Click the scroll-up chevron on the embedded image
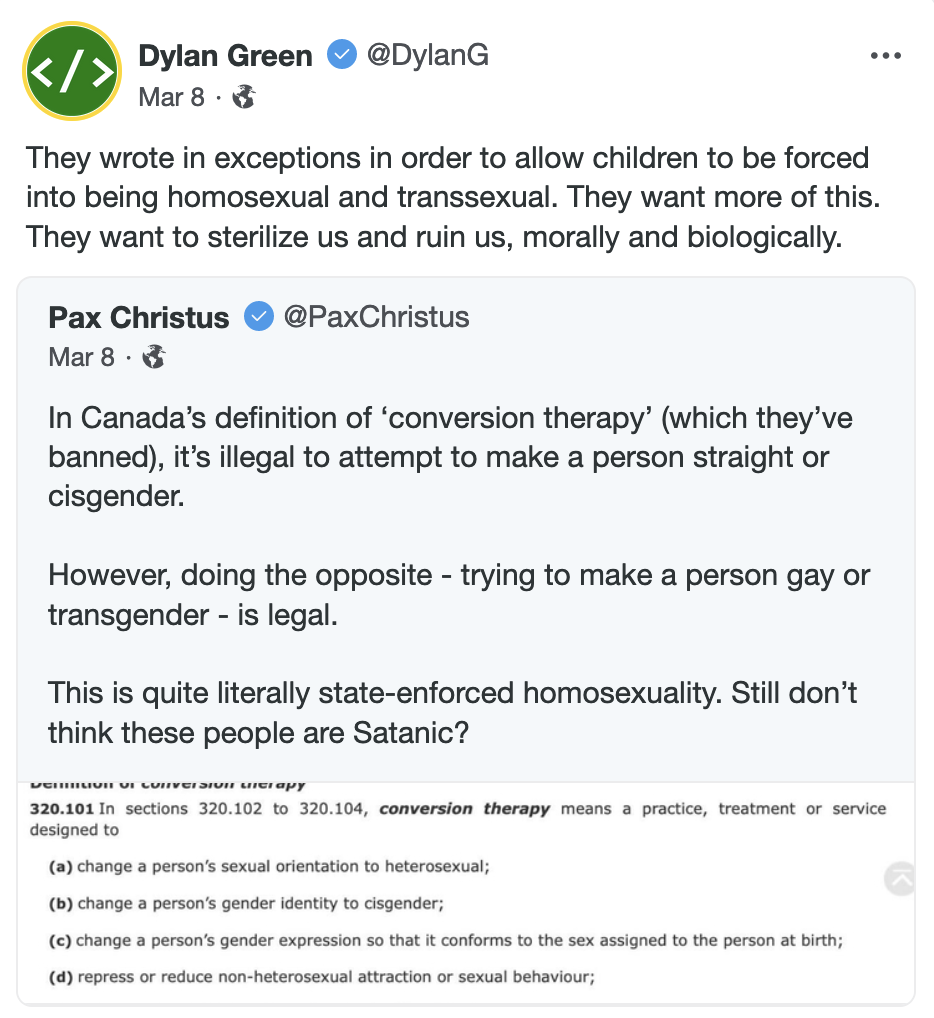The image size is (934, 1018). click(900, 879)
